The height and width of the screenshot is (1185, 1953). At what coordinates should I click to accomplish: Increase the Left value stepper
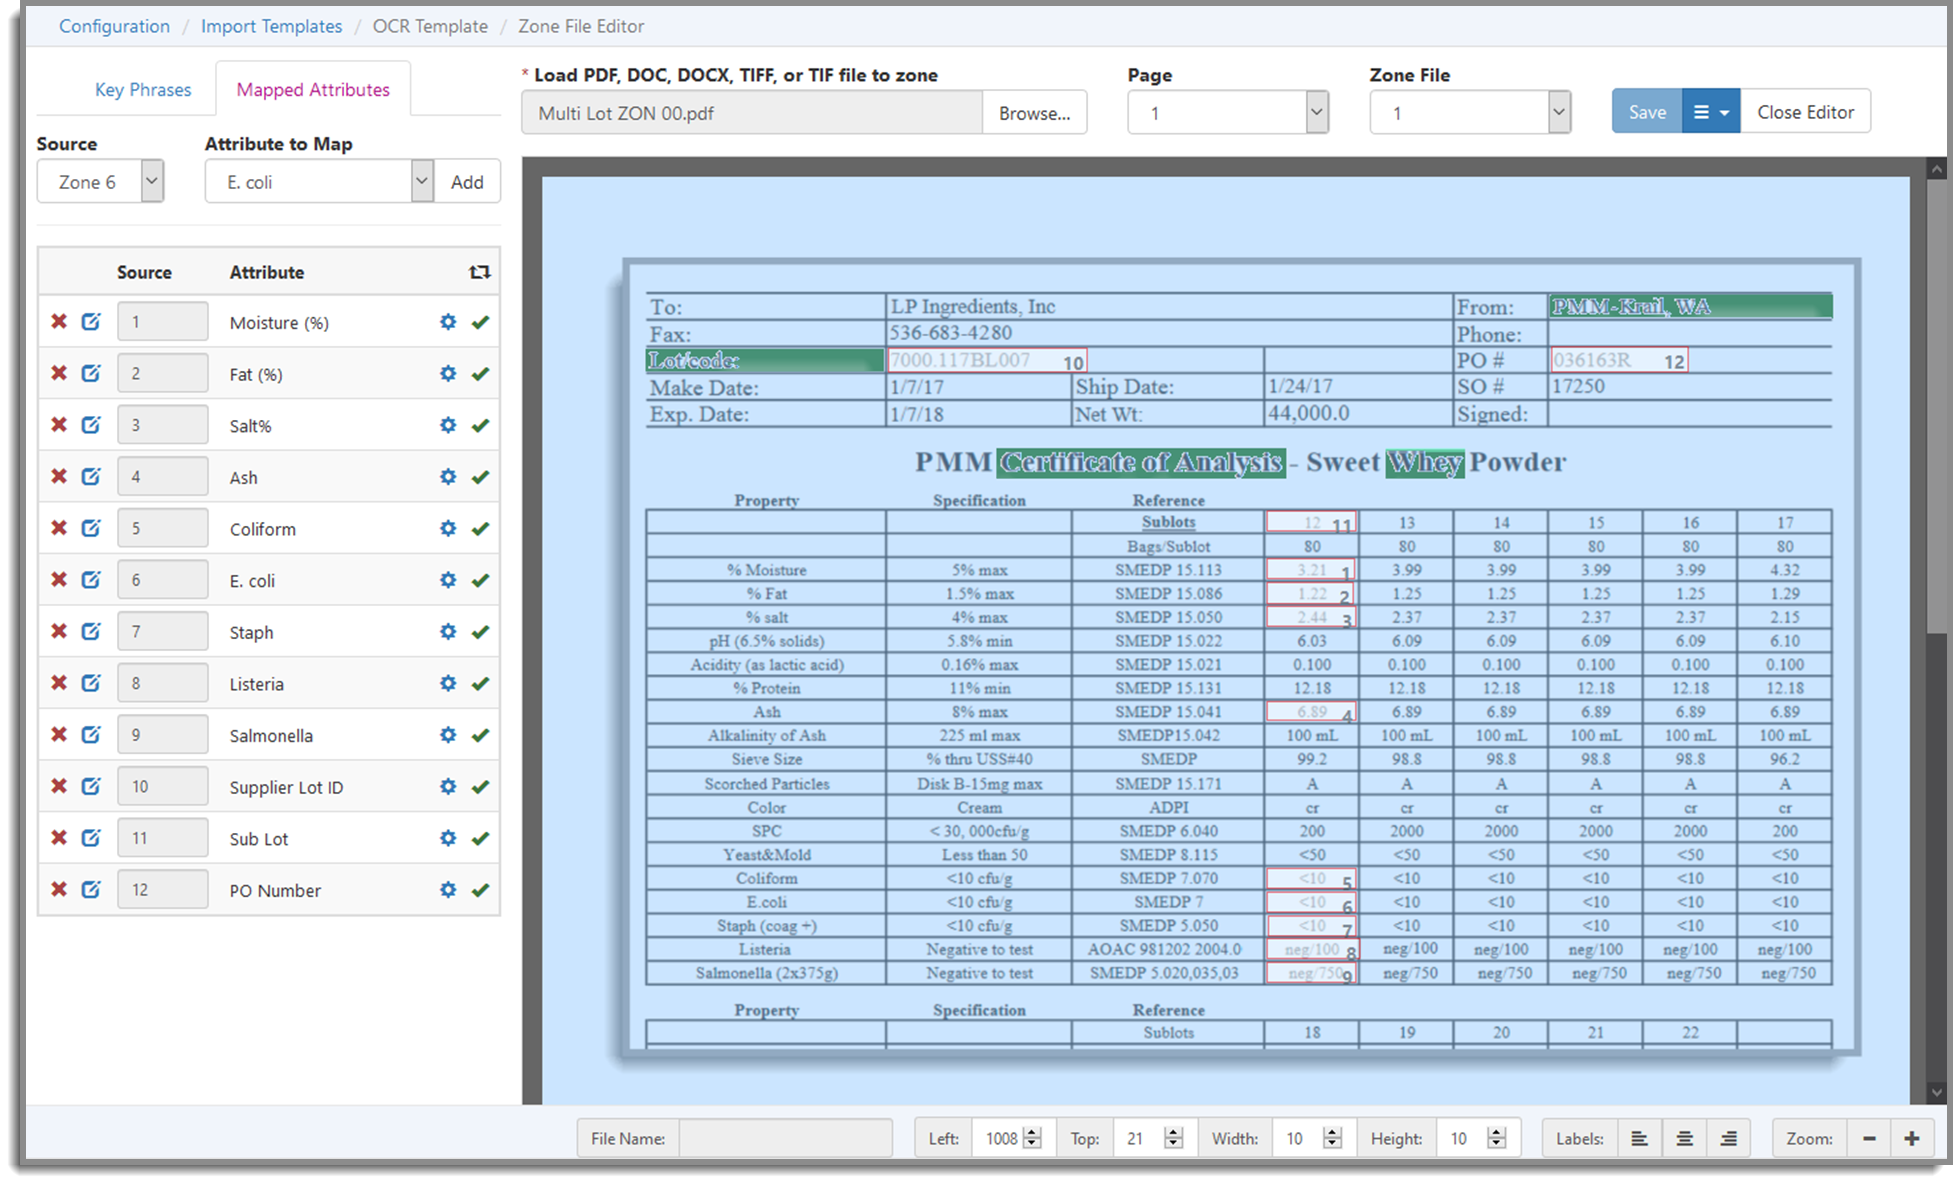pos(1033,1132)
